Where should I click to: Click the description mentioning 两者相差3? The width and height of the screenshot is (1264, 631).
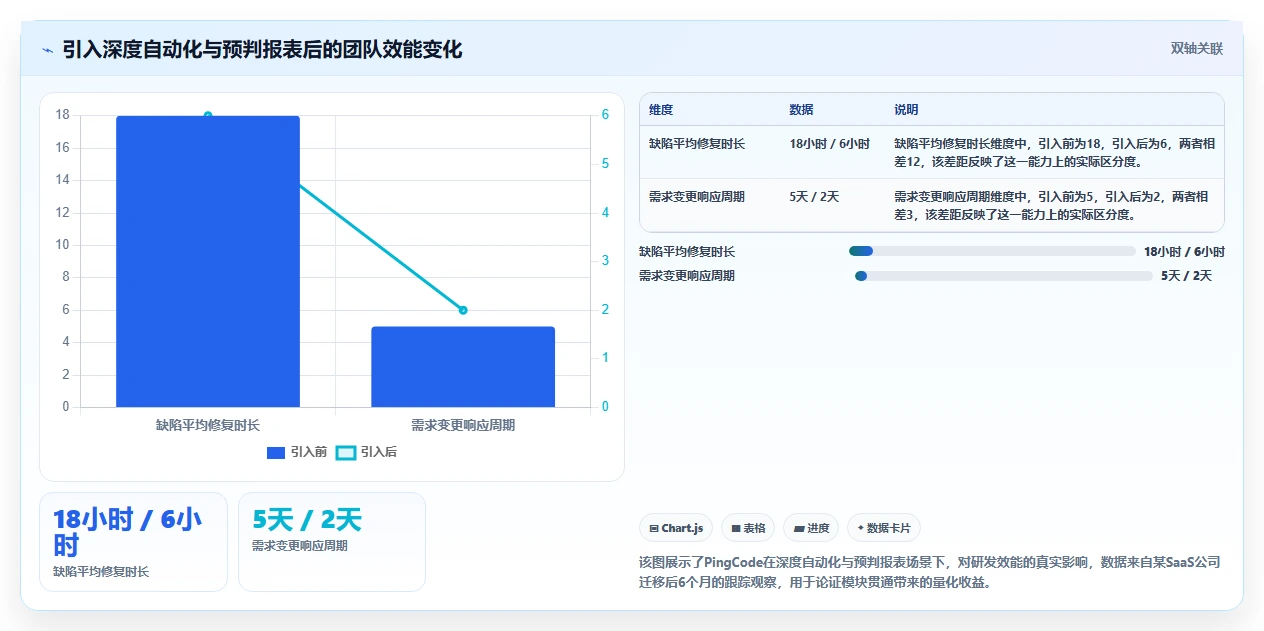point(1051,205)
